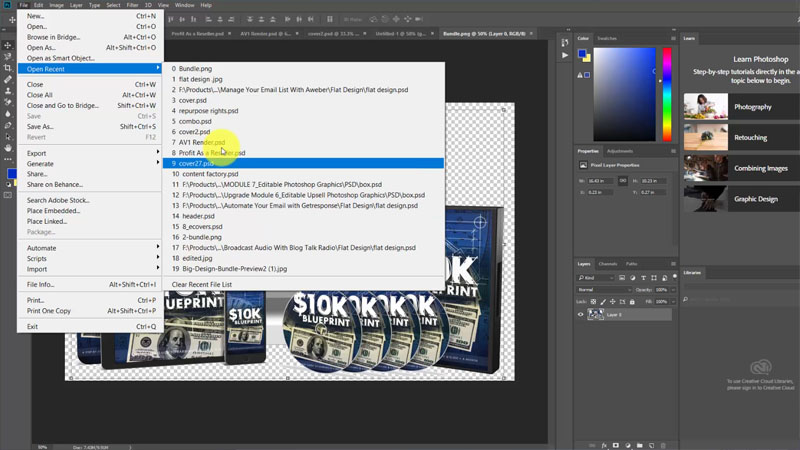
Task: Click the new group folder icon
Action: tap(640, 443)
